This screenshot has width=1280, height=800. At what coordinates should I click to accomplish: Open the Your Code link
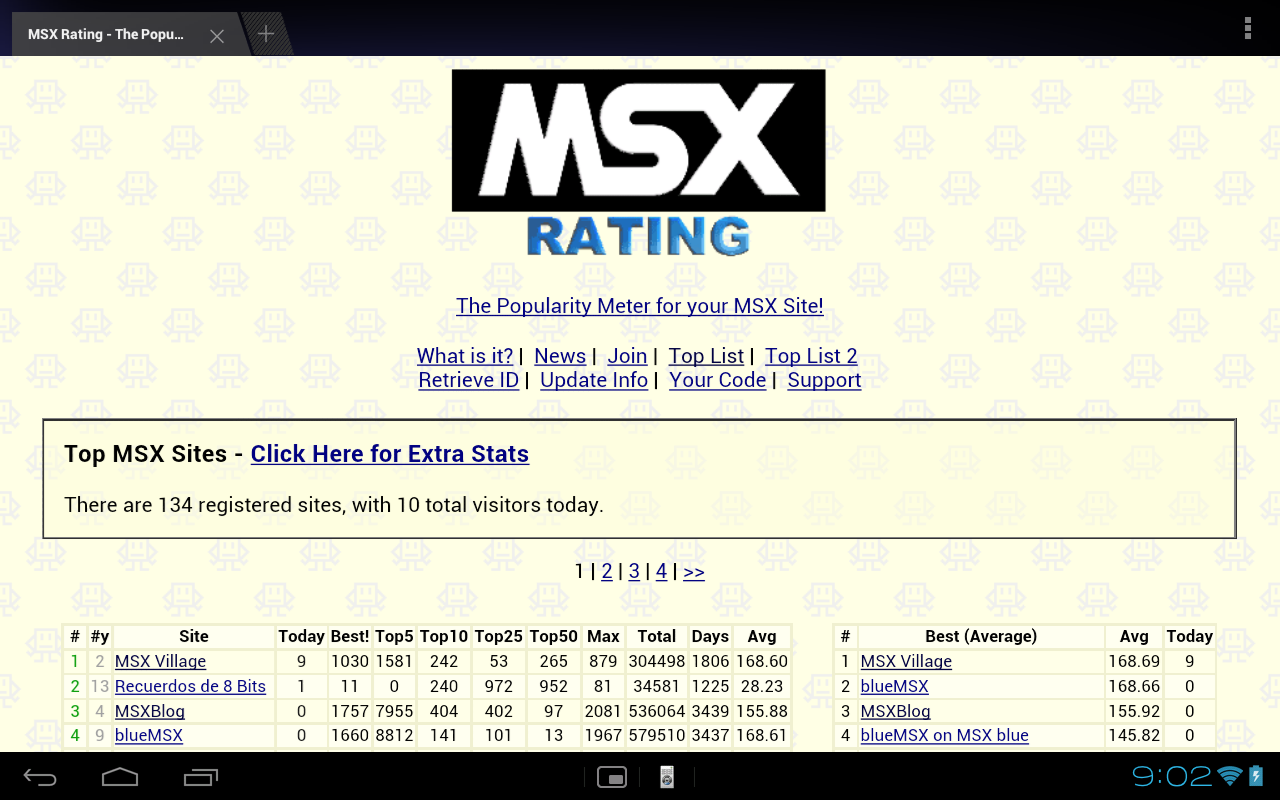[x=718, y=380]
